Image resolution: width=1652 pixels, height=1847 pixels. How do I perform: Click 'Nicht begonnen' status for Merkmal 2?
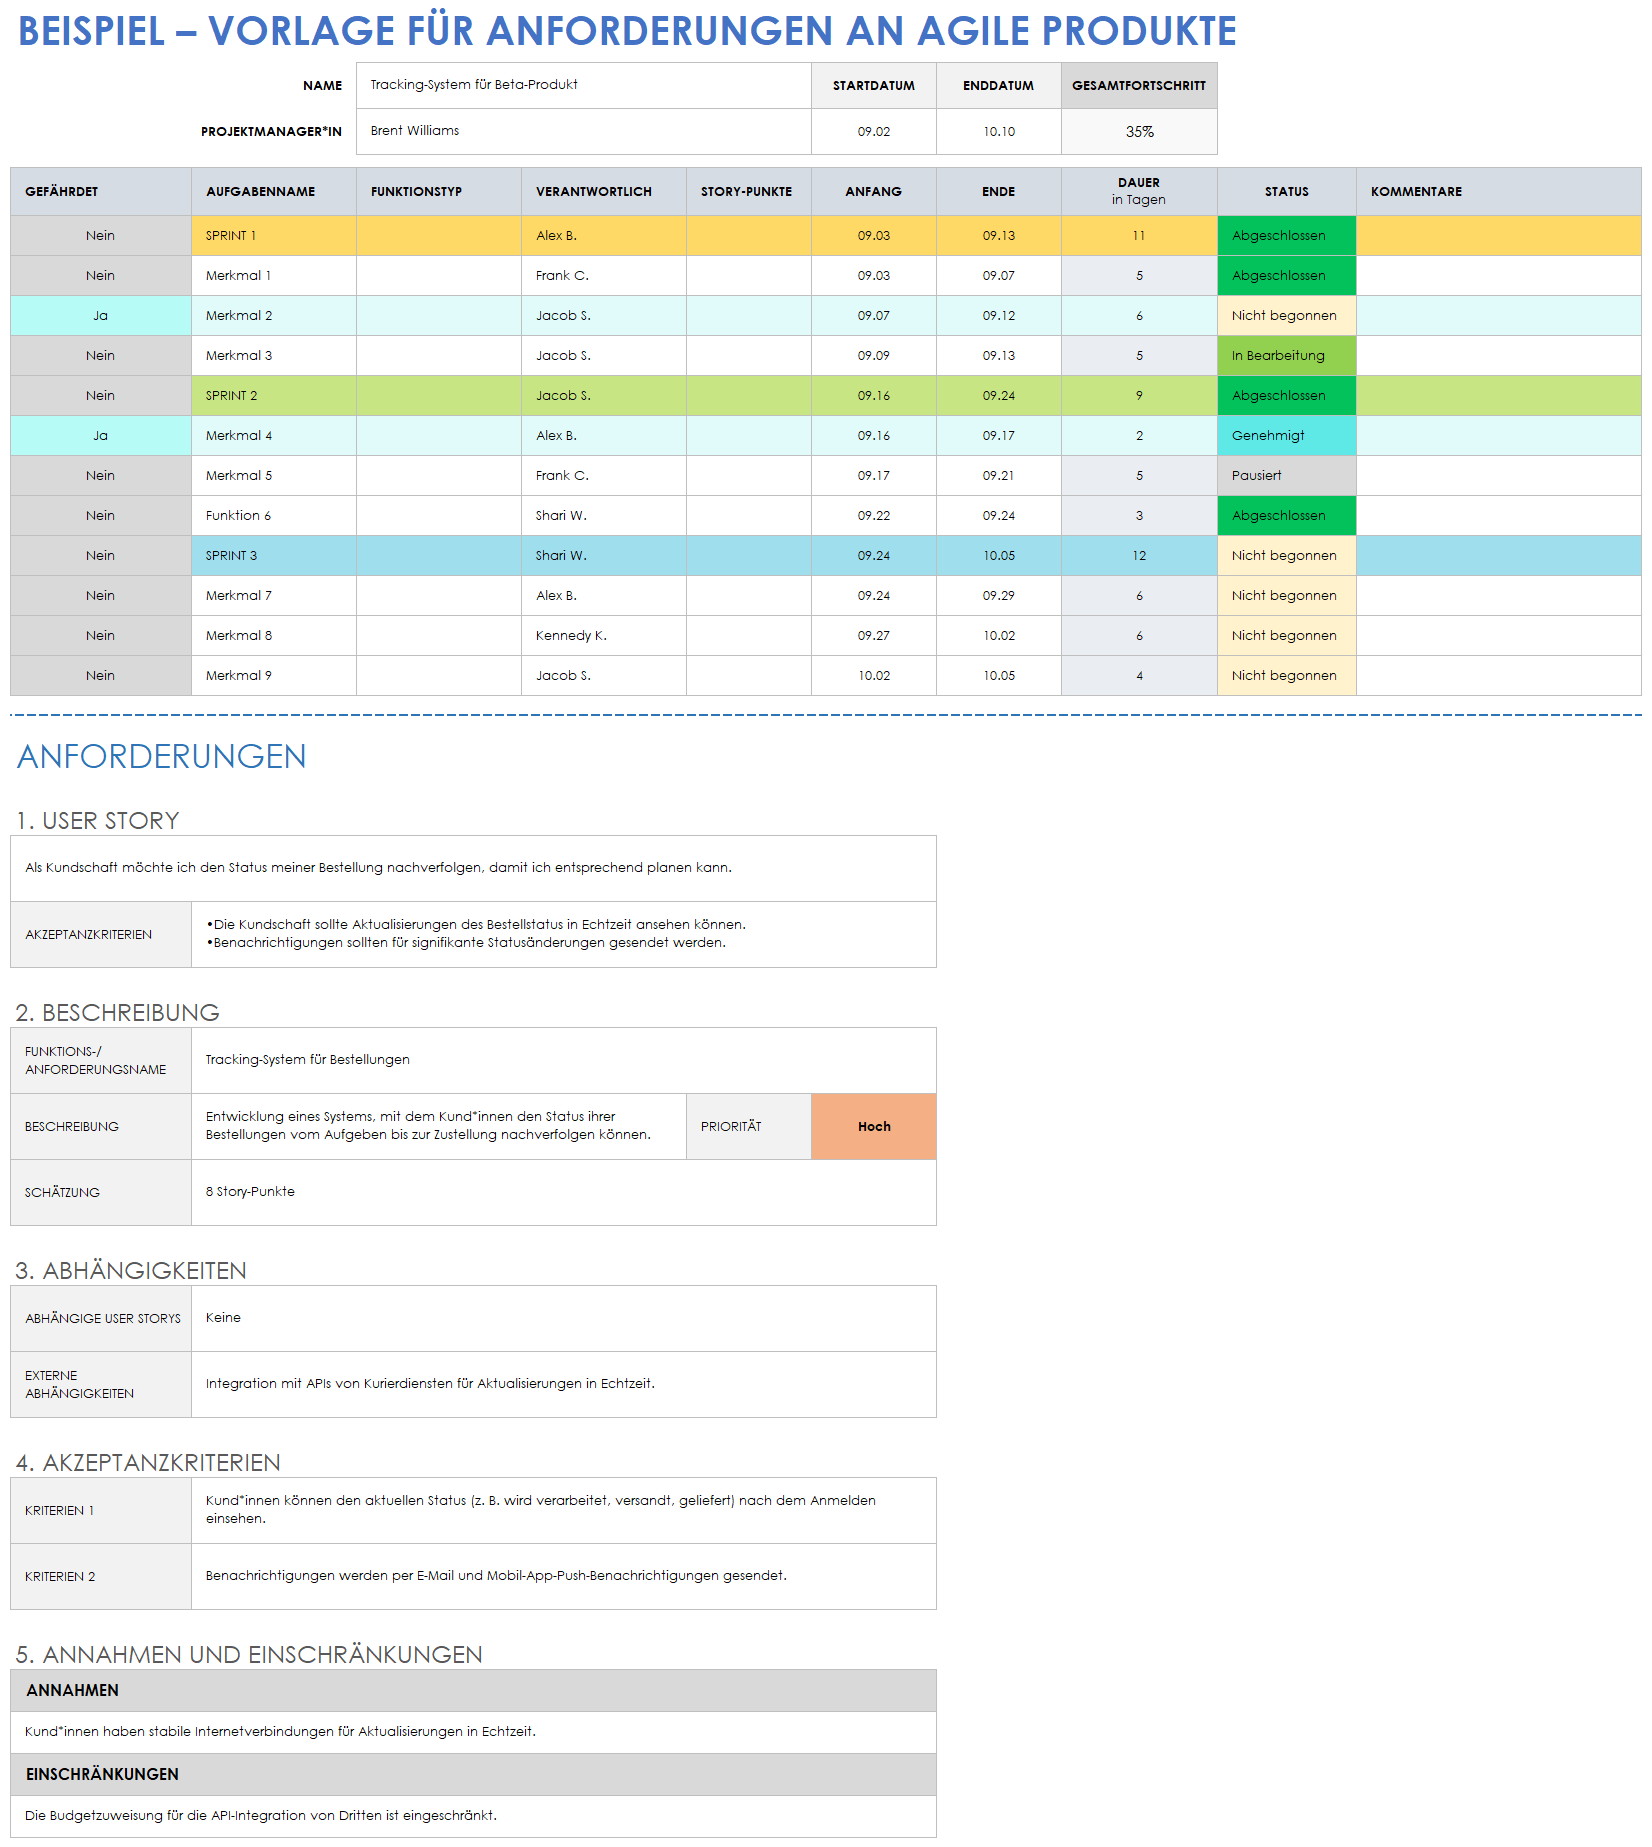click(1286, 315)
